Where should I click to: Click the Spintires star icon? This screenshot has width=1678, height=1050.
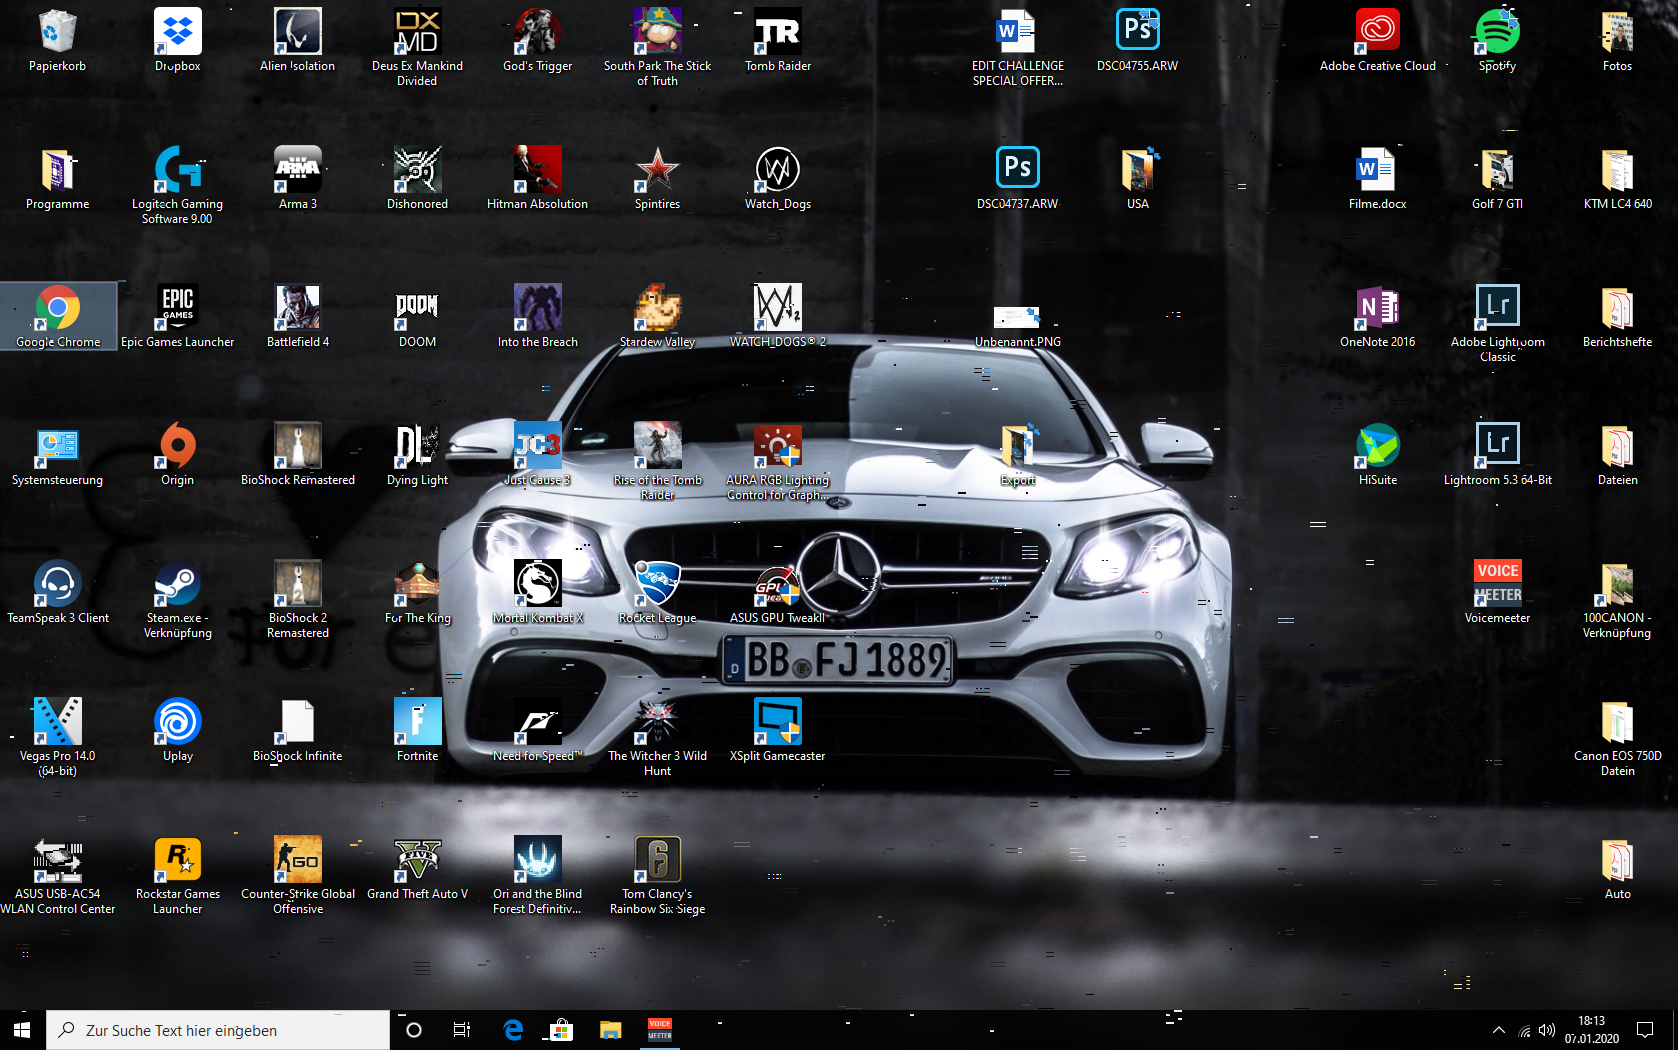(658, 169)
